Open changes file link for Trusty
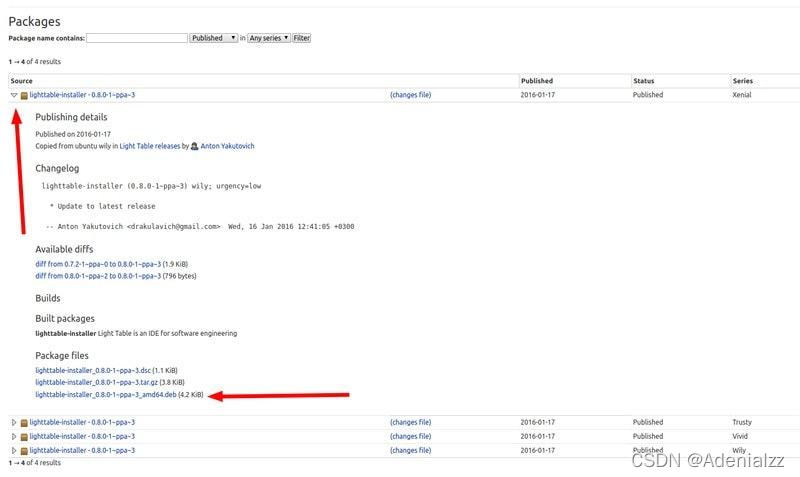 tap(411, 422)
